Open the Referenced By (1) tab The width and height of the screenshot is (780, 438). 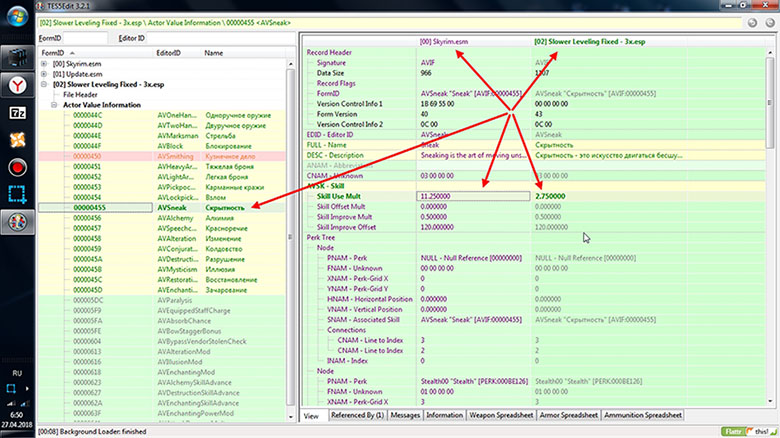(x=357, y=415)
